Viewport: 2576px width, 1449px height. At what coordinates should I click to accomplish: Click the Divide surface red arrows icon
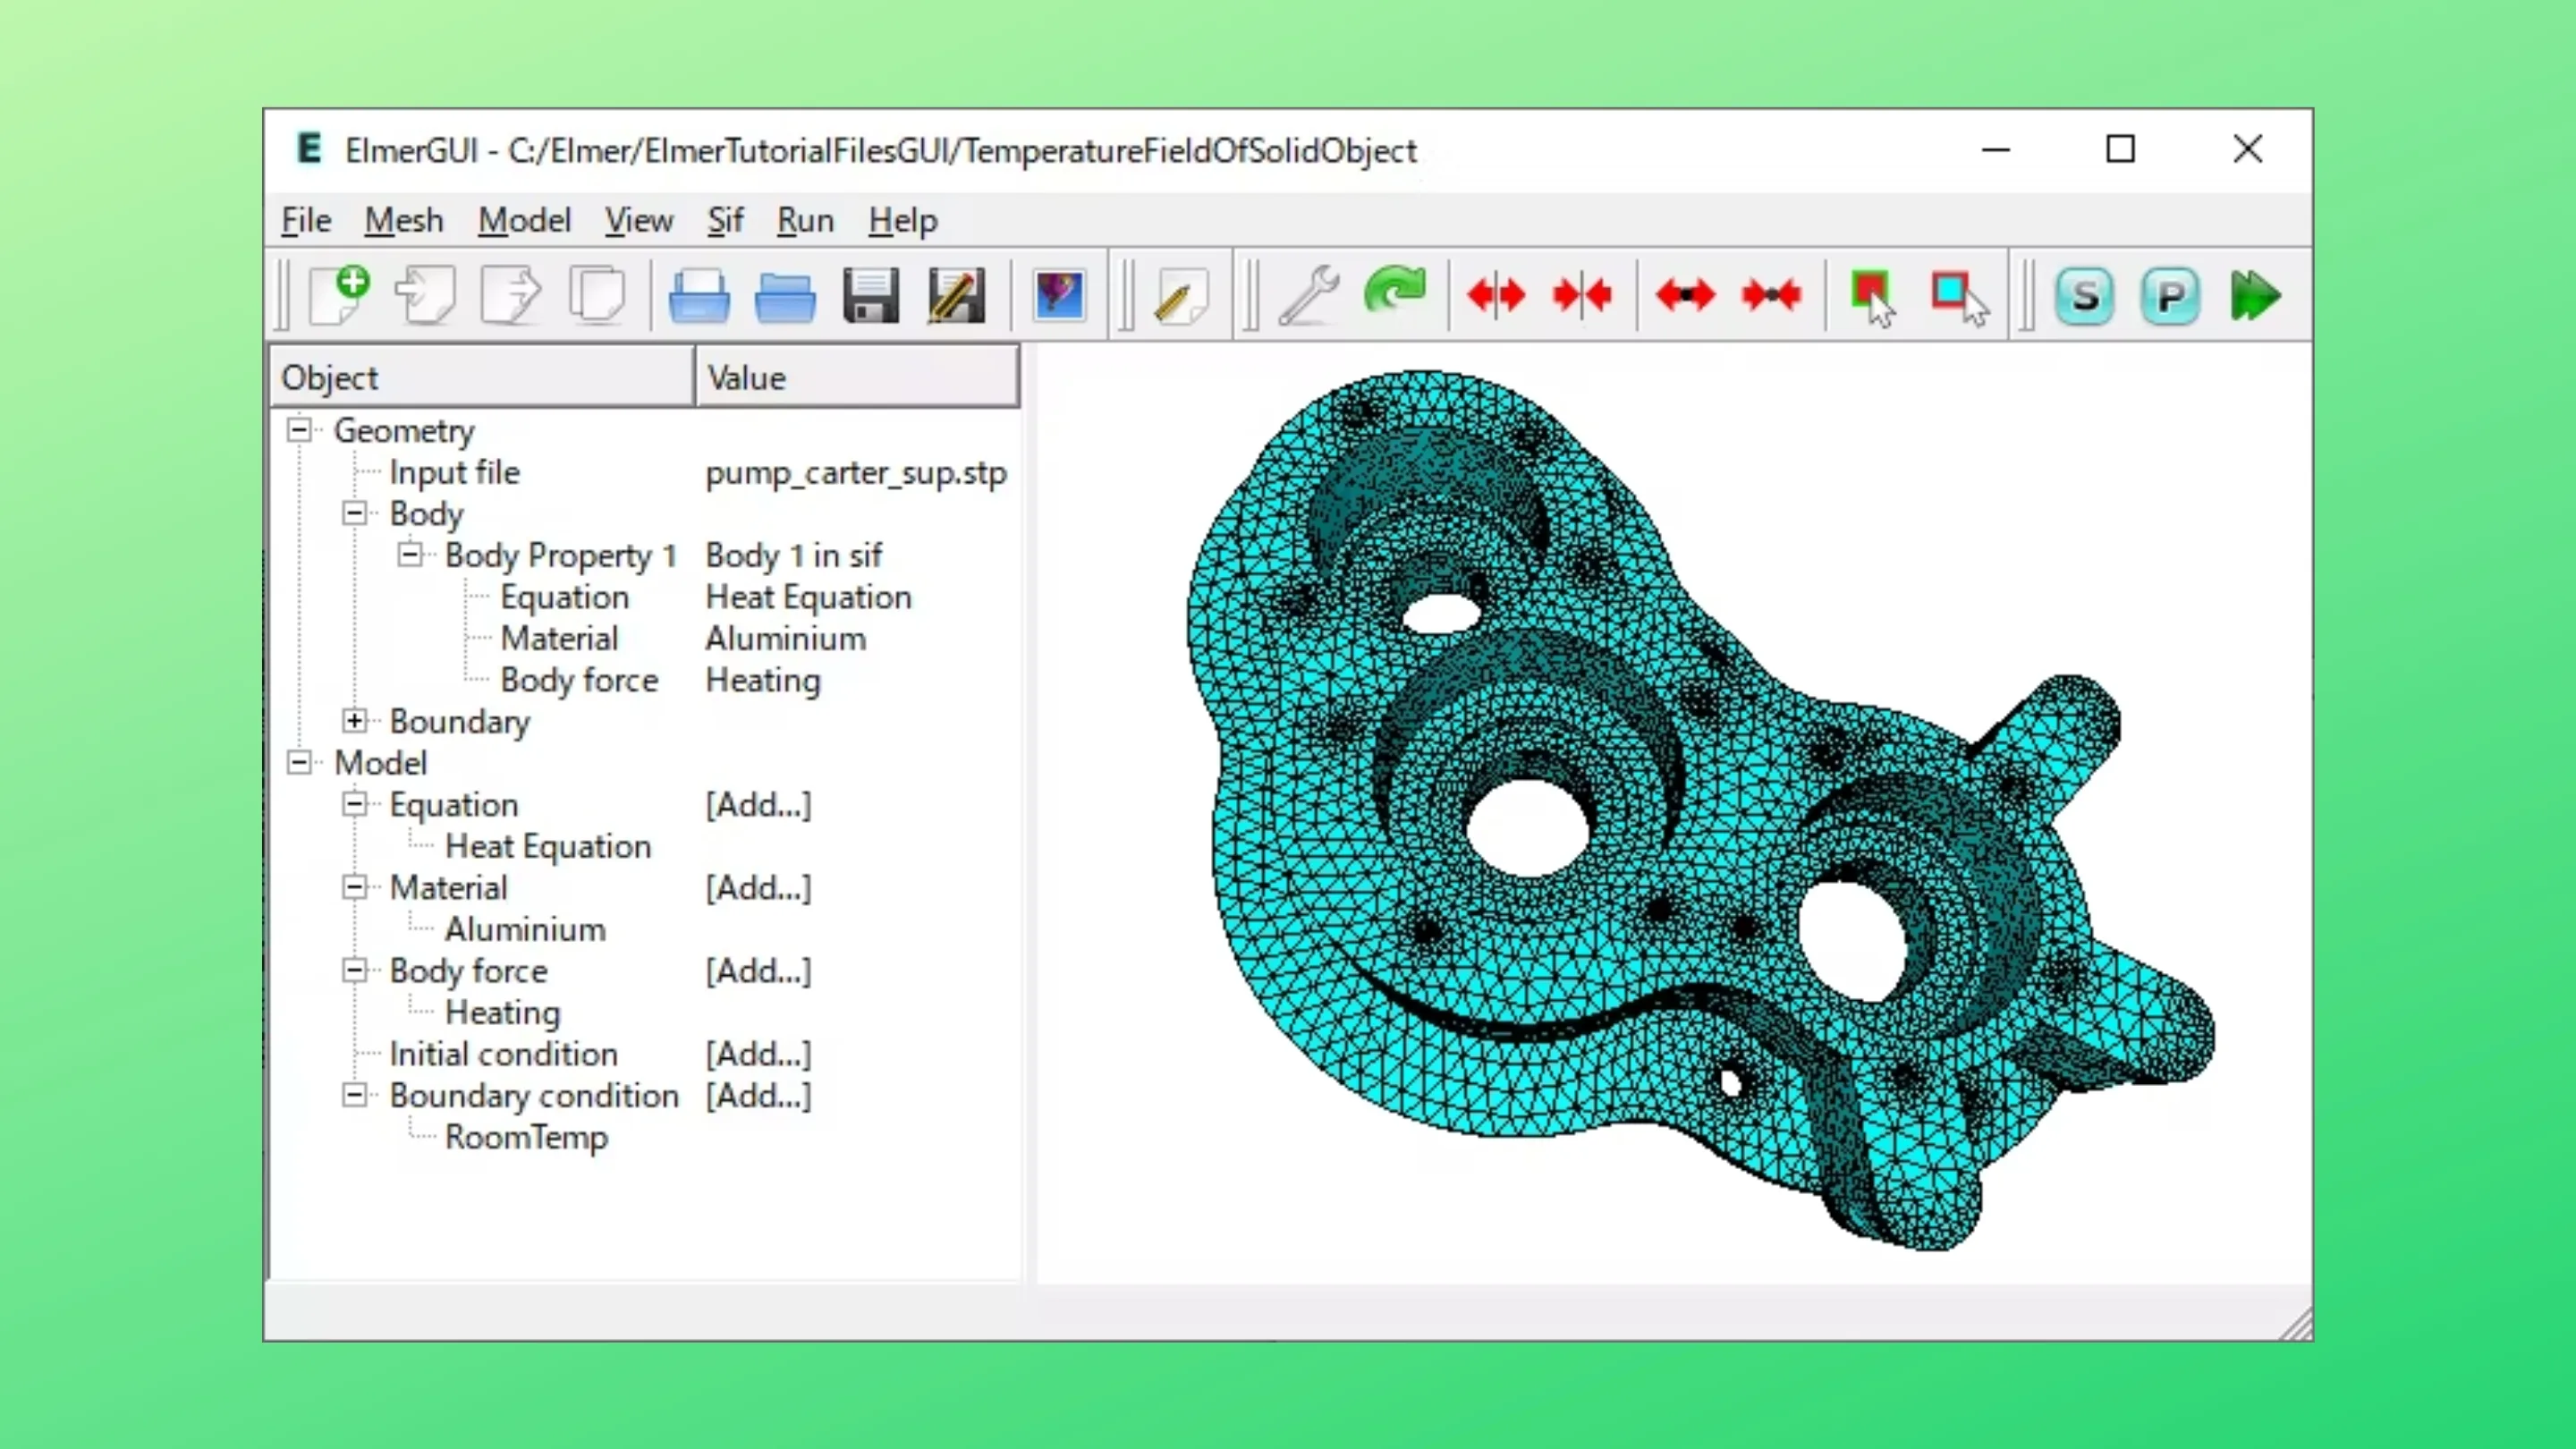coord(1496,296)
